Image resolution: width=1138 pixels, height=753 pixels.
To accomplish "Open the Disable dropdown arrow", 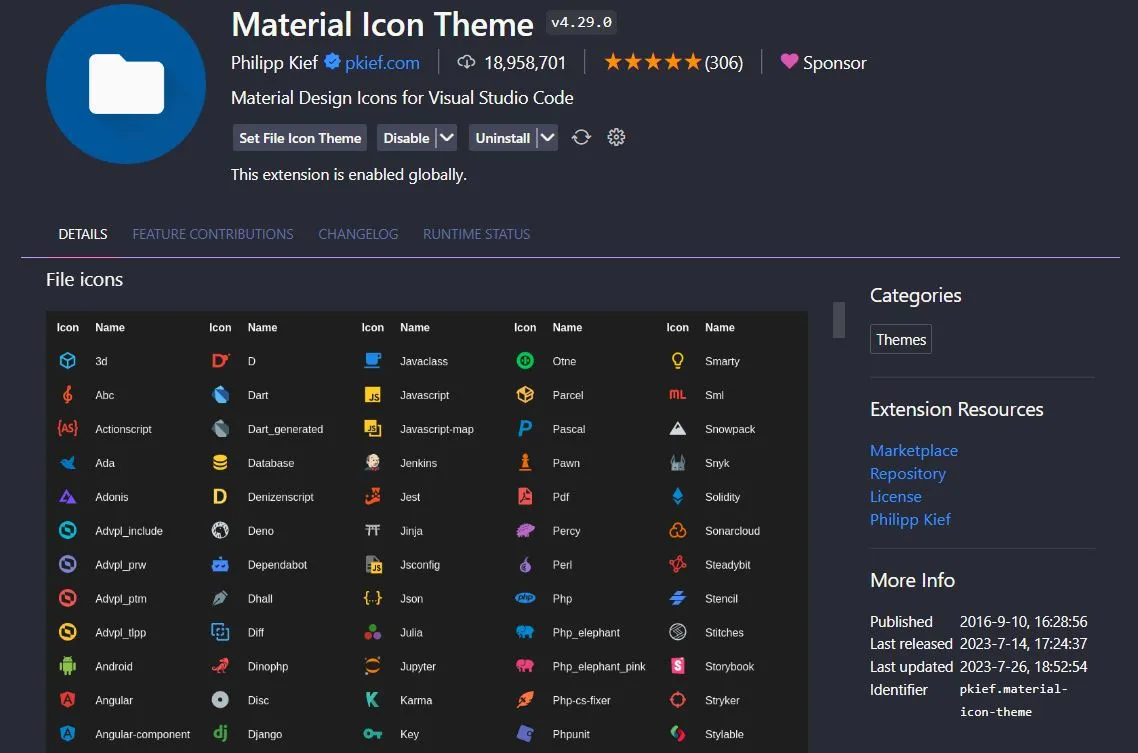I will pos(446,137).
